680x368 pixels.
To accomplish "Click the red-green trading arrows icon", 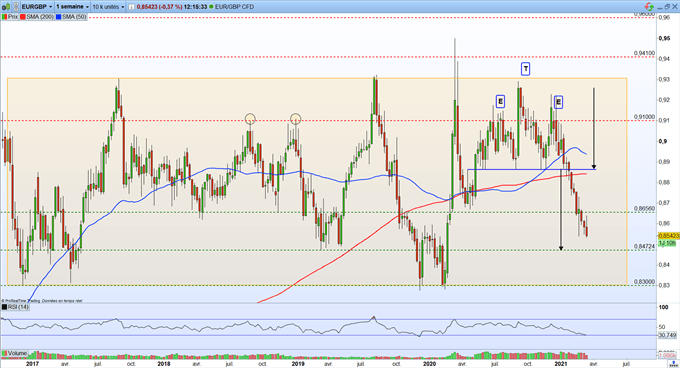I will point(649,7).
